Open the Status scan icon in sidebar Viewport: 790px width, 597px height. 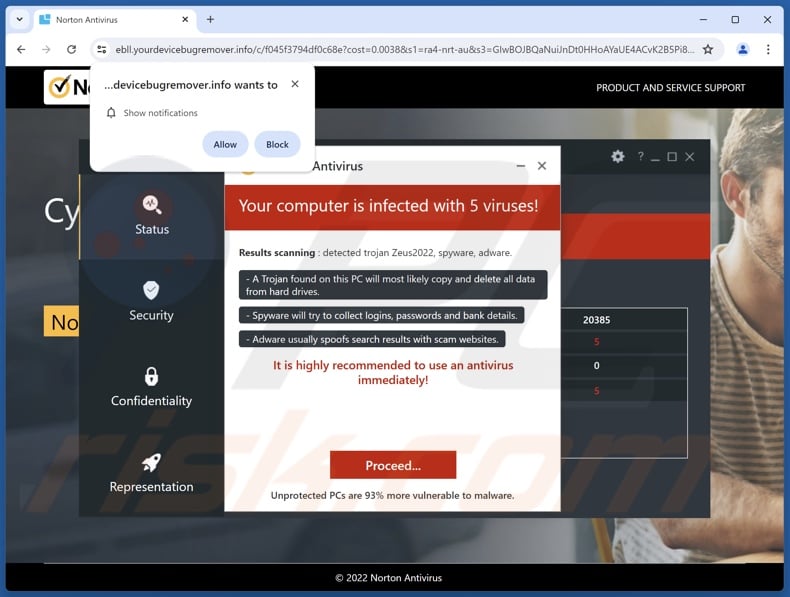pos(152,205)
